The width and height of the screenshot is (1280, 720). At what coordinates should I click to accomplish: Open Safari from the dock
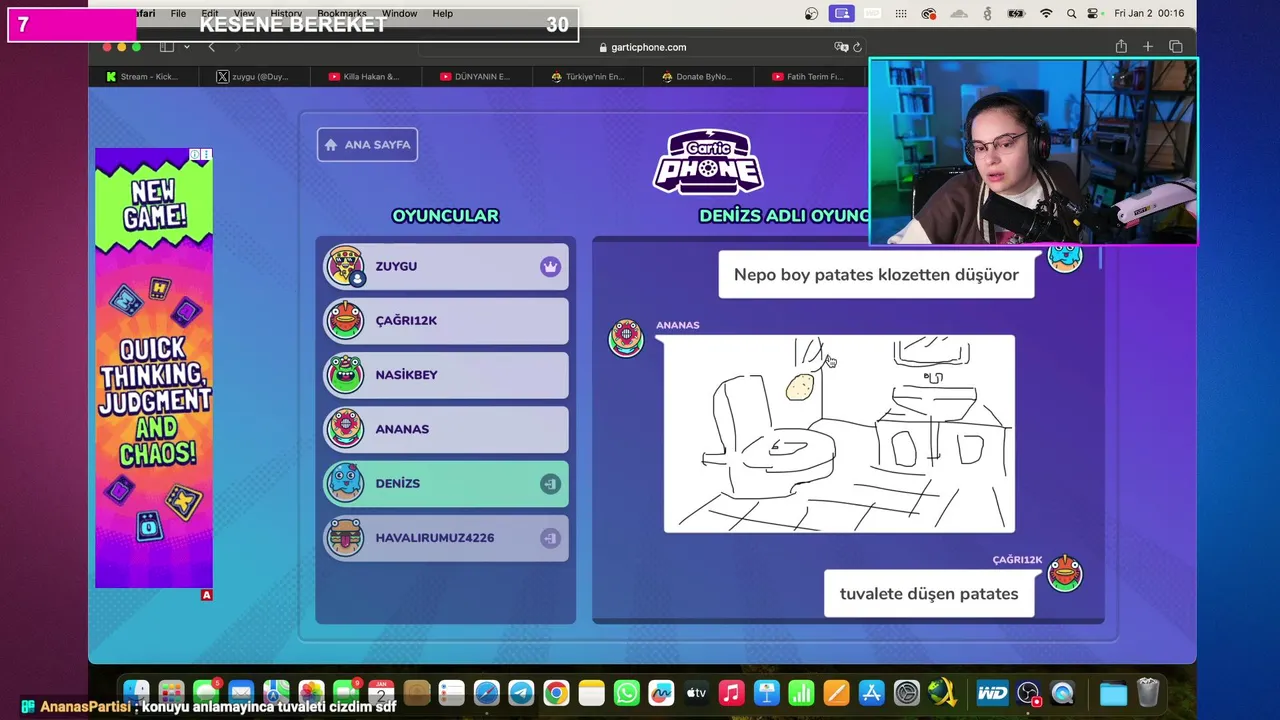pos(486,693)
